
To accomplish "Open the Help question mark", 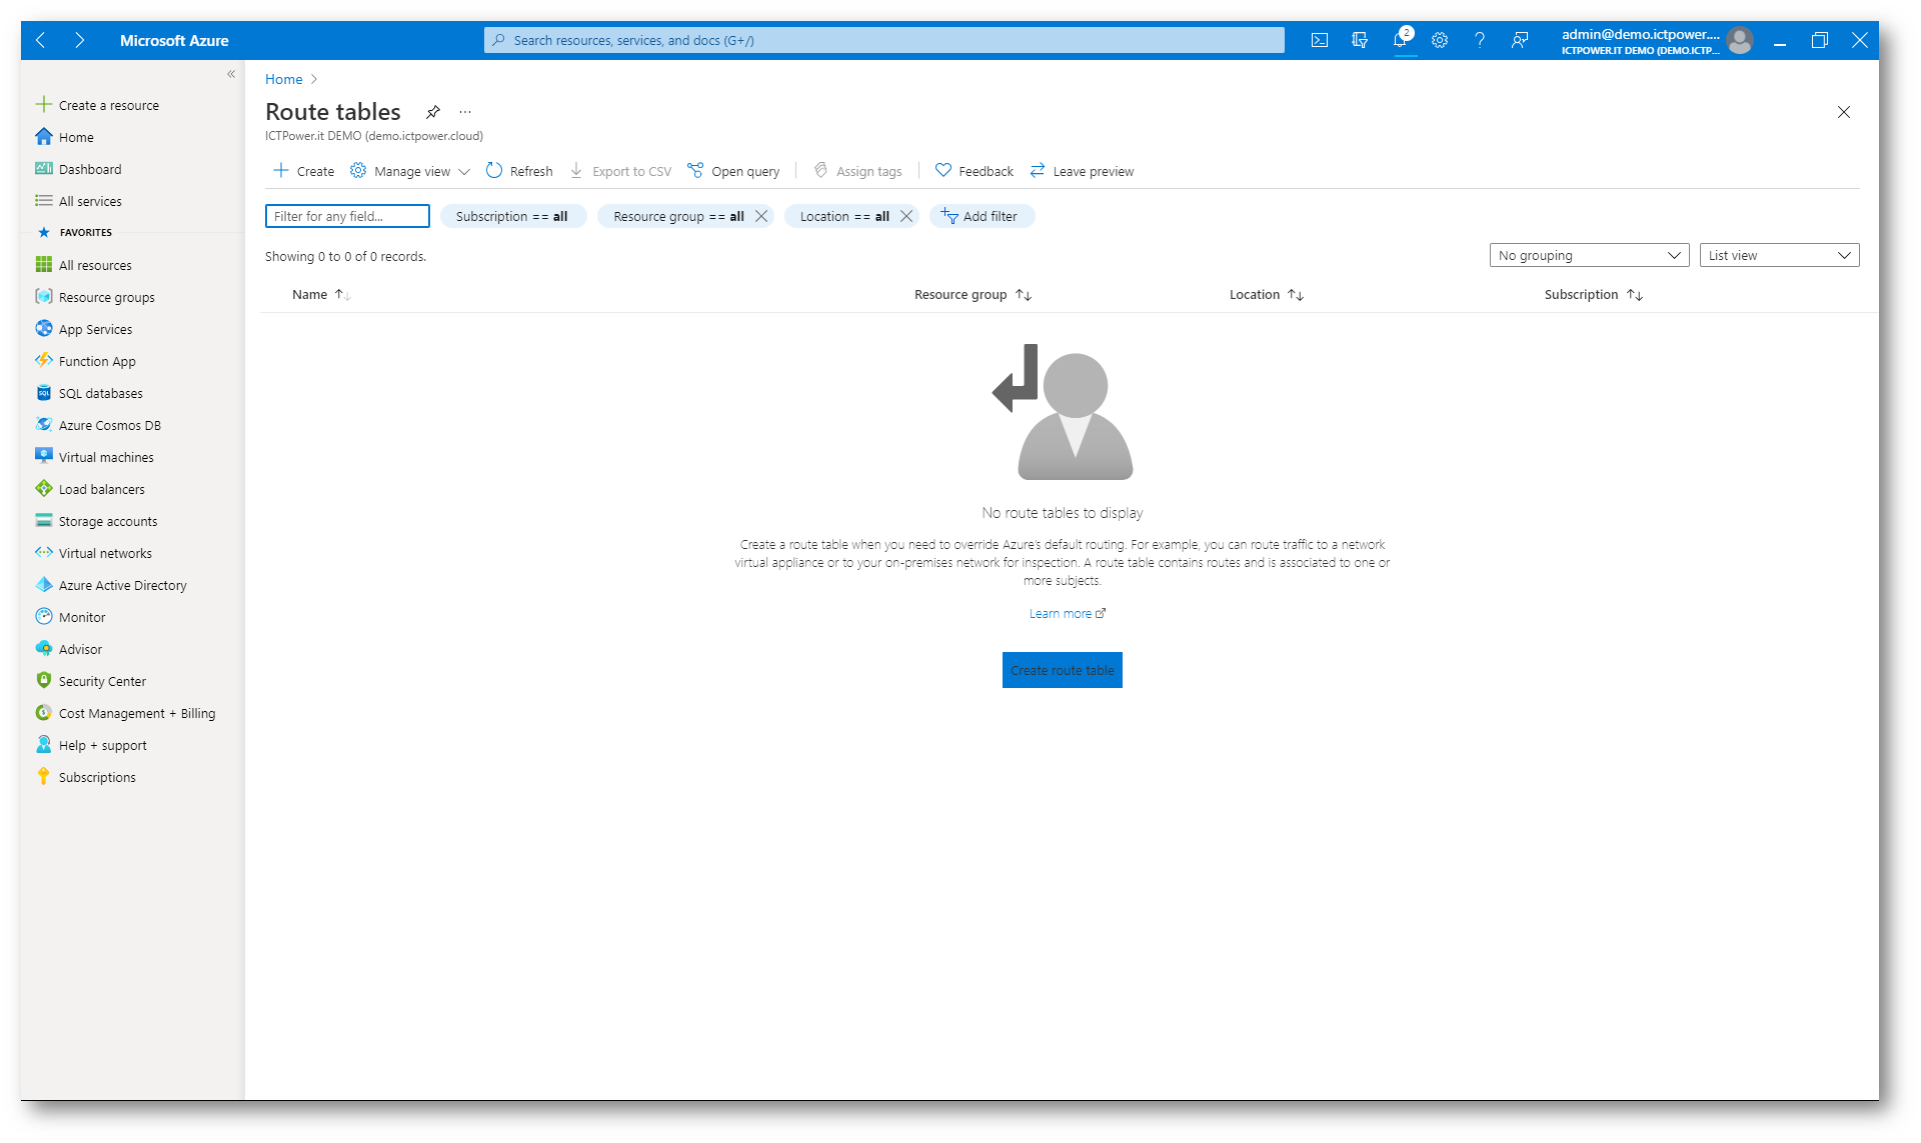I will (x=1479, y=40).
